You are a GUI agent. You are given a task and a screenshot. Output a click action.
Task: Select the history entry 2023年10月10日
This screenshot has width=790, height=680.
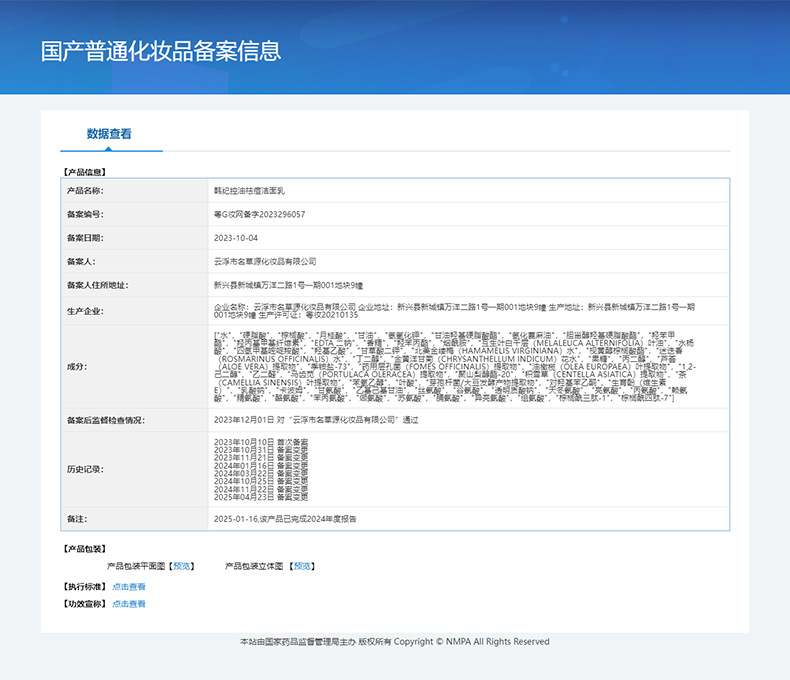coord(261,442)
